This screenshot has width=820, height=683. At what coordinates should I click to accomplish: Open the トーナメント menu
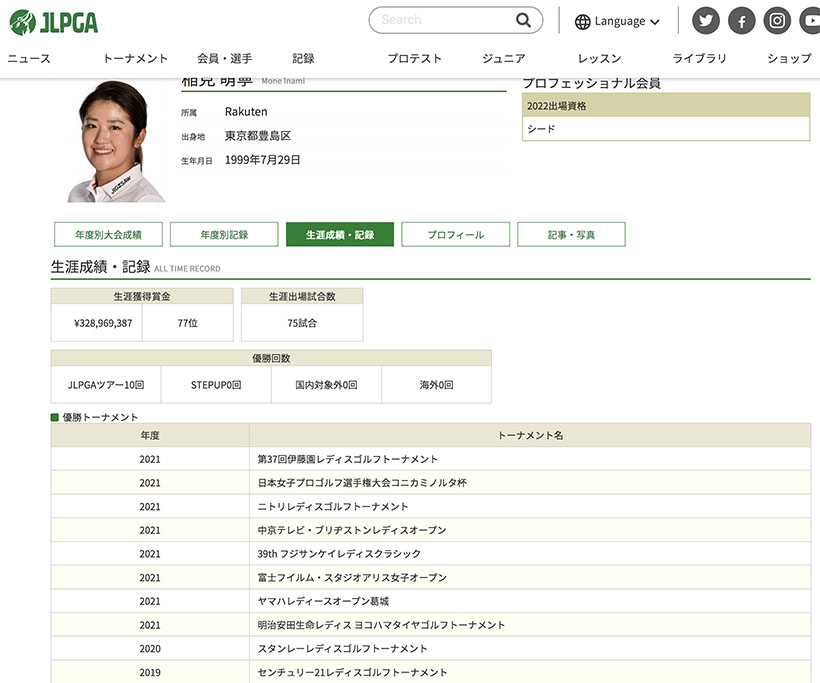pos(135,59)
